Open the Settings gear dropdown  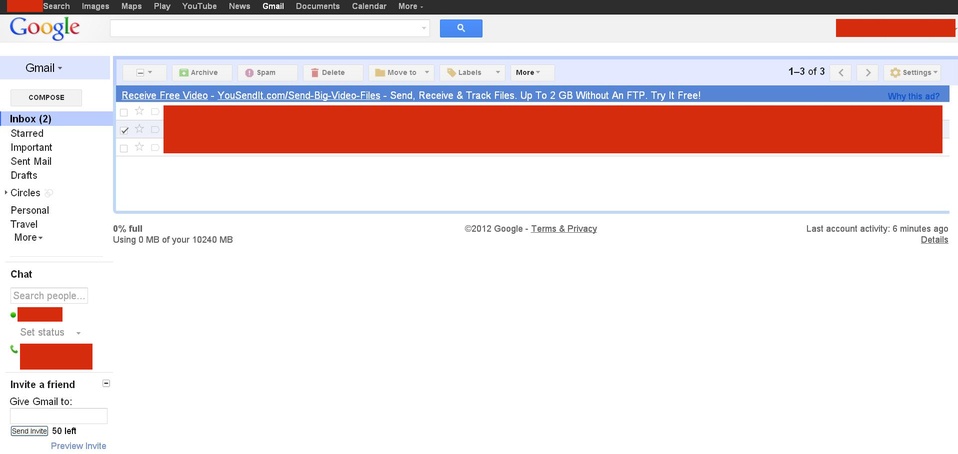tap(912, 73)
